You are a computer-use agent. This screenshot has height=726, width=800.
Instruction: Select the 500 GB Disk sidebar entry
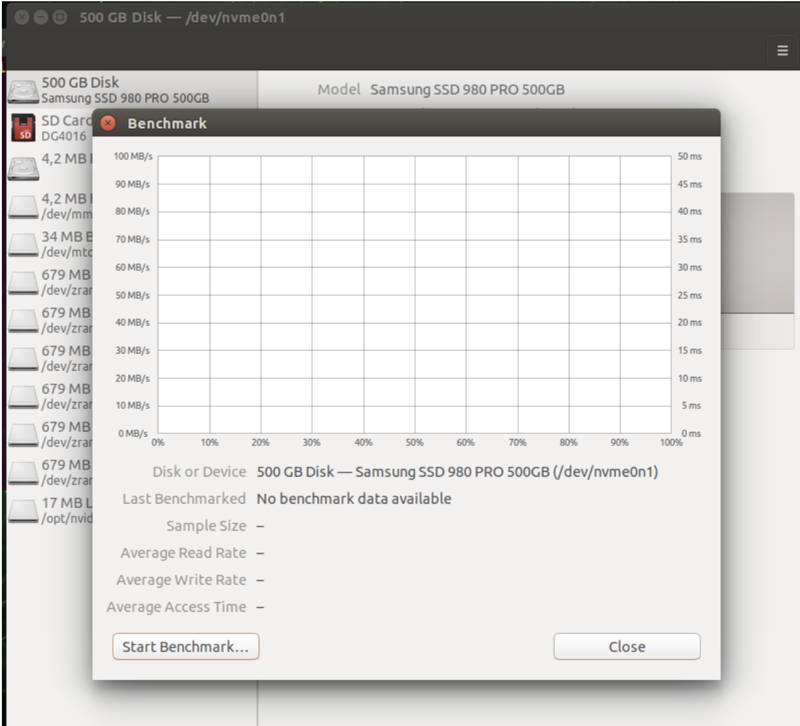pos(132,90)
